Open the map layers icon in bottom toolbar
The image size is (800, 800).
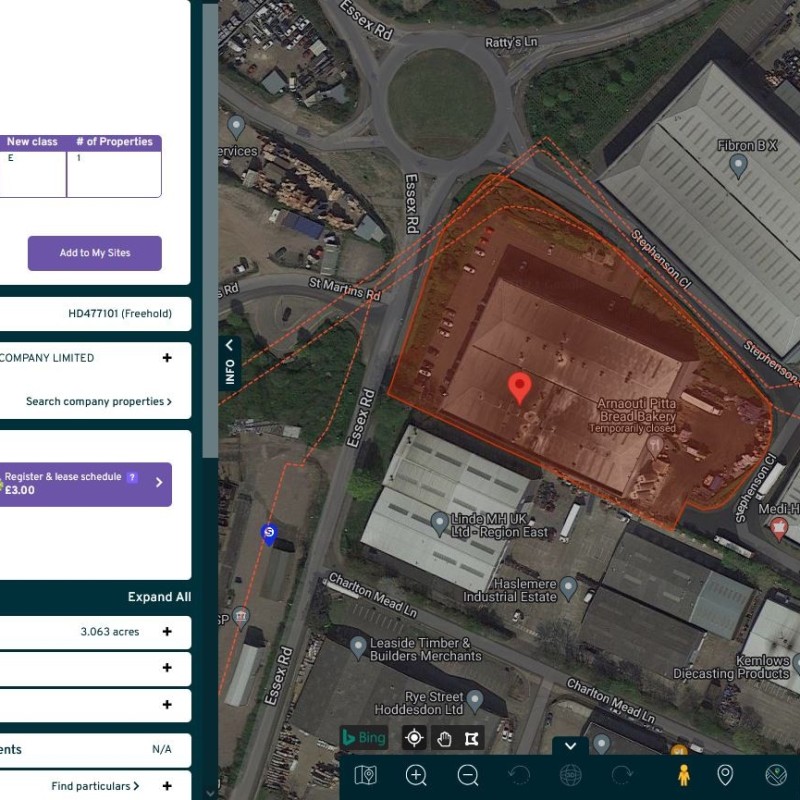[365, 775]
